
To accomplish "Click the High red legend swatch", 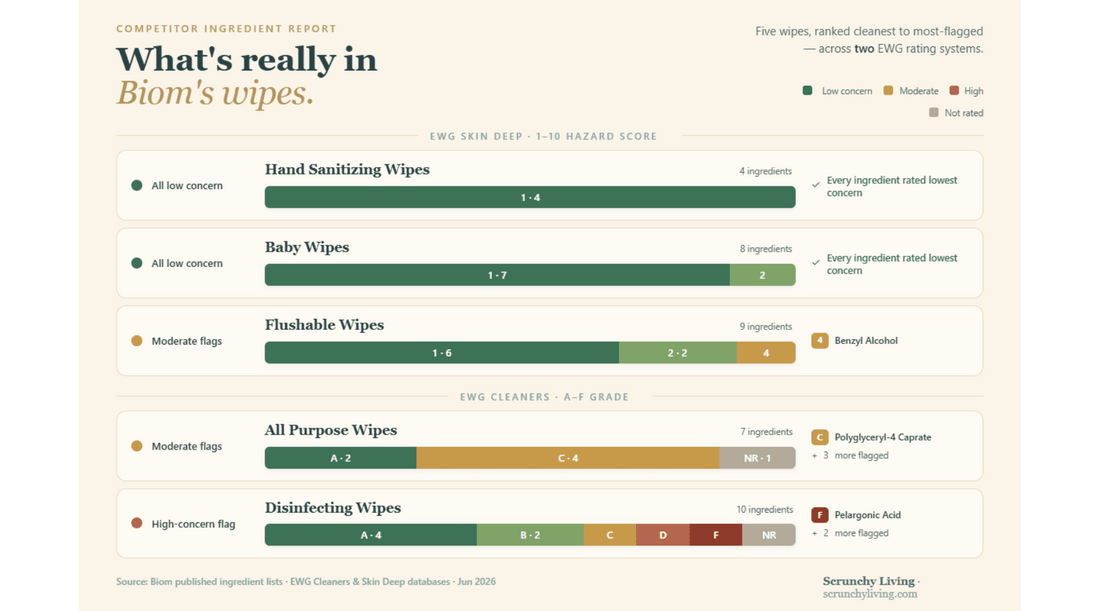I will click(x=954, y=90).
